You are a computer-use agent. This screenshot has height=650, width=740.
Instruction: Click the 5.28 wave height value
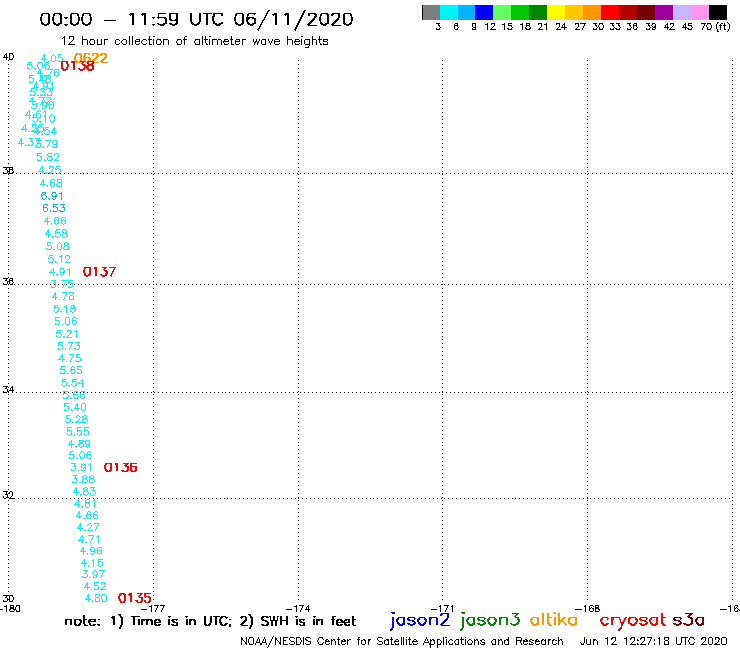tap(76, 419)
